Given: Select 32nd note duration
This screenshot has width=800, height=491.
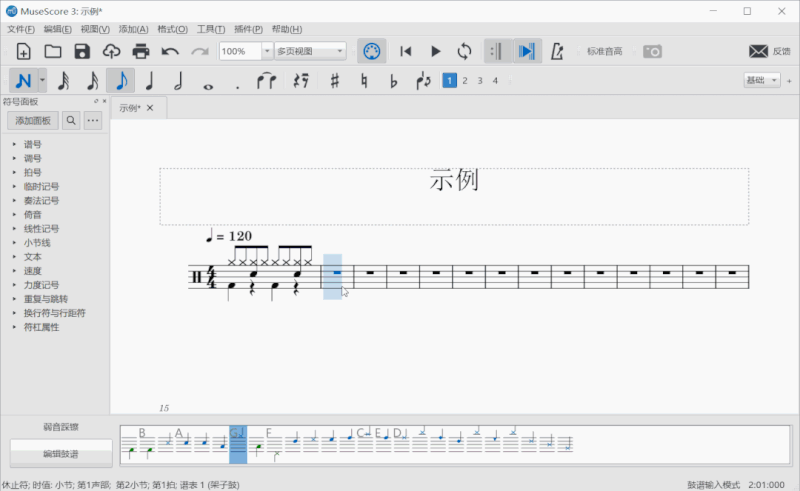Looking at the screenshot, I should pos(63,81).
